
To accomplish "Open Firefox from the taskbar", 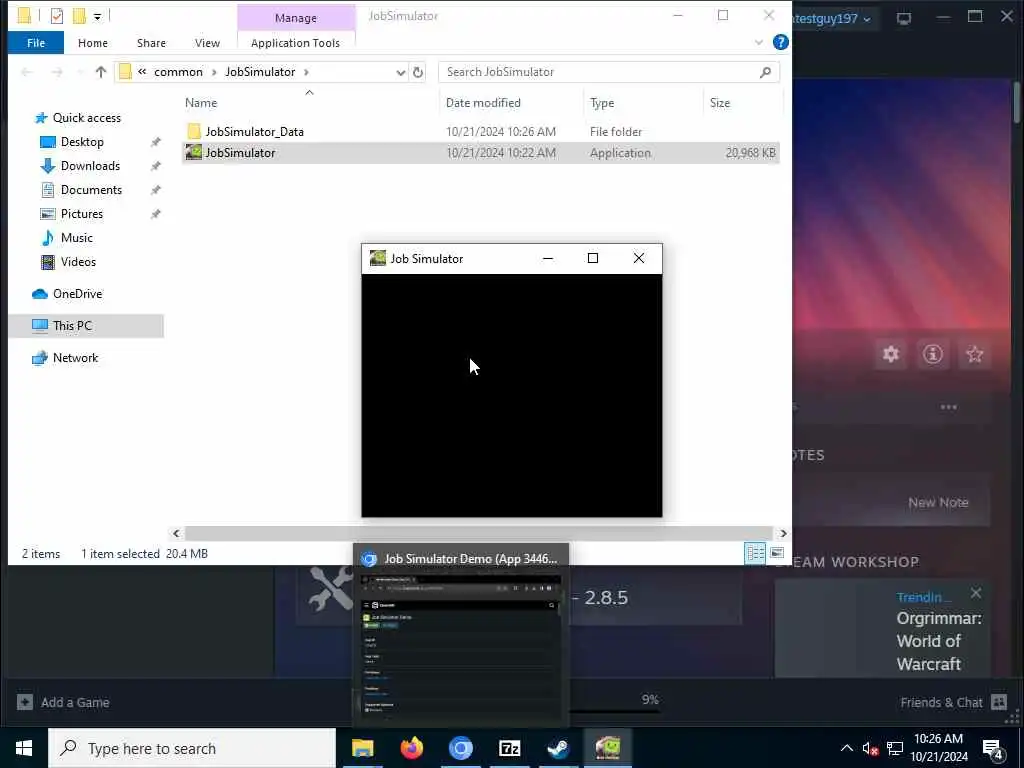I will [x=411, y=748].
